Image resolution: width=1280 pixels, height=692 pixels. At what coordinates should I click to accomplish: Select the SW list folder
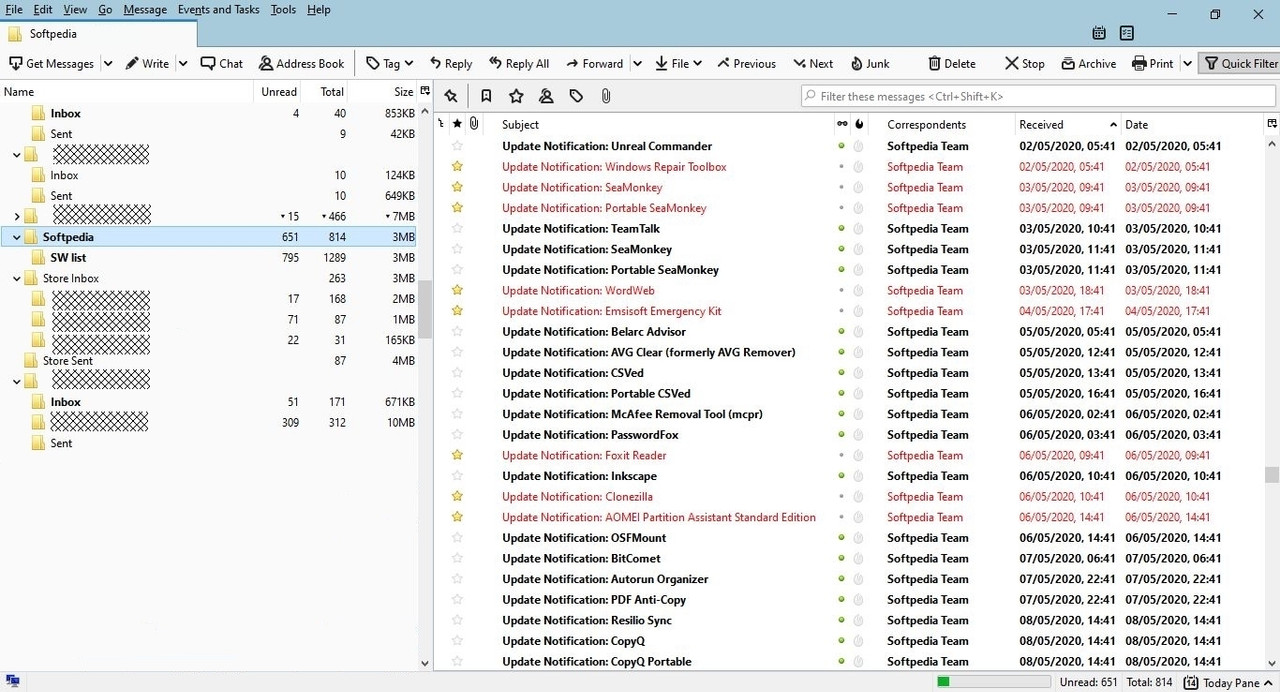click(x=69, y=257)
